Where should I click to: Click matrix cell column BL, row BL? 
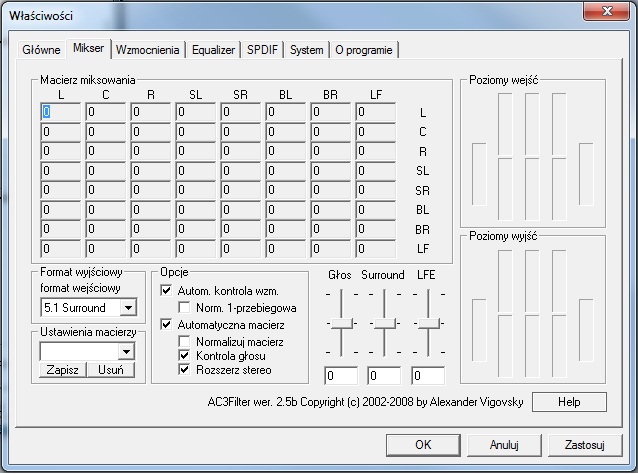(x=286, y=210)
